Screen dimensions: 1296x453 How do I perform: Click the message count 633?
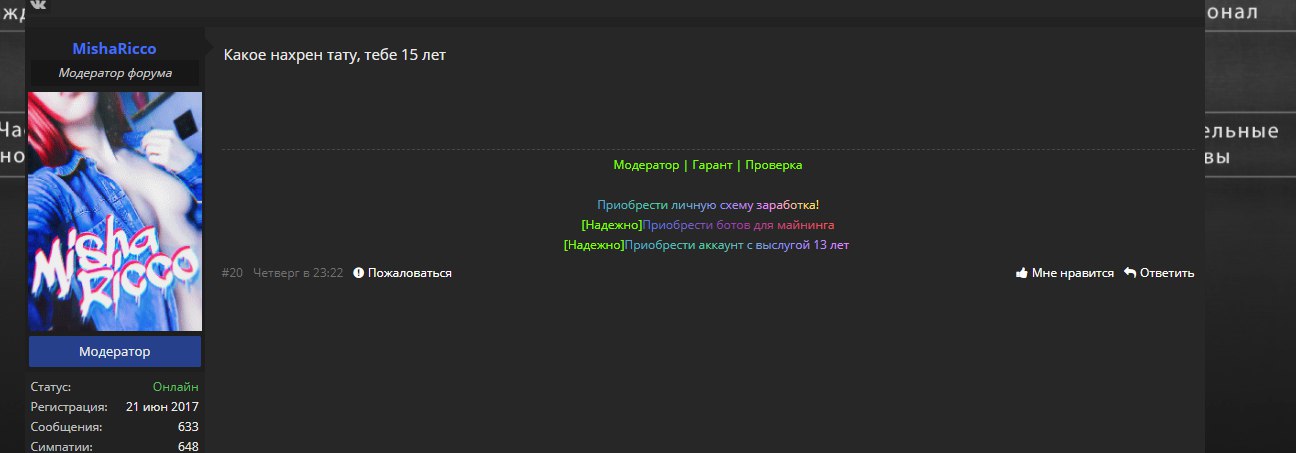point(189,427)
